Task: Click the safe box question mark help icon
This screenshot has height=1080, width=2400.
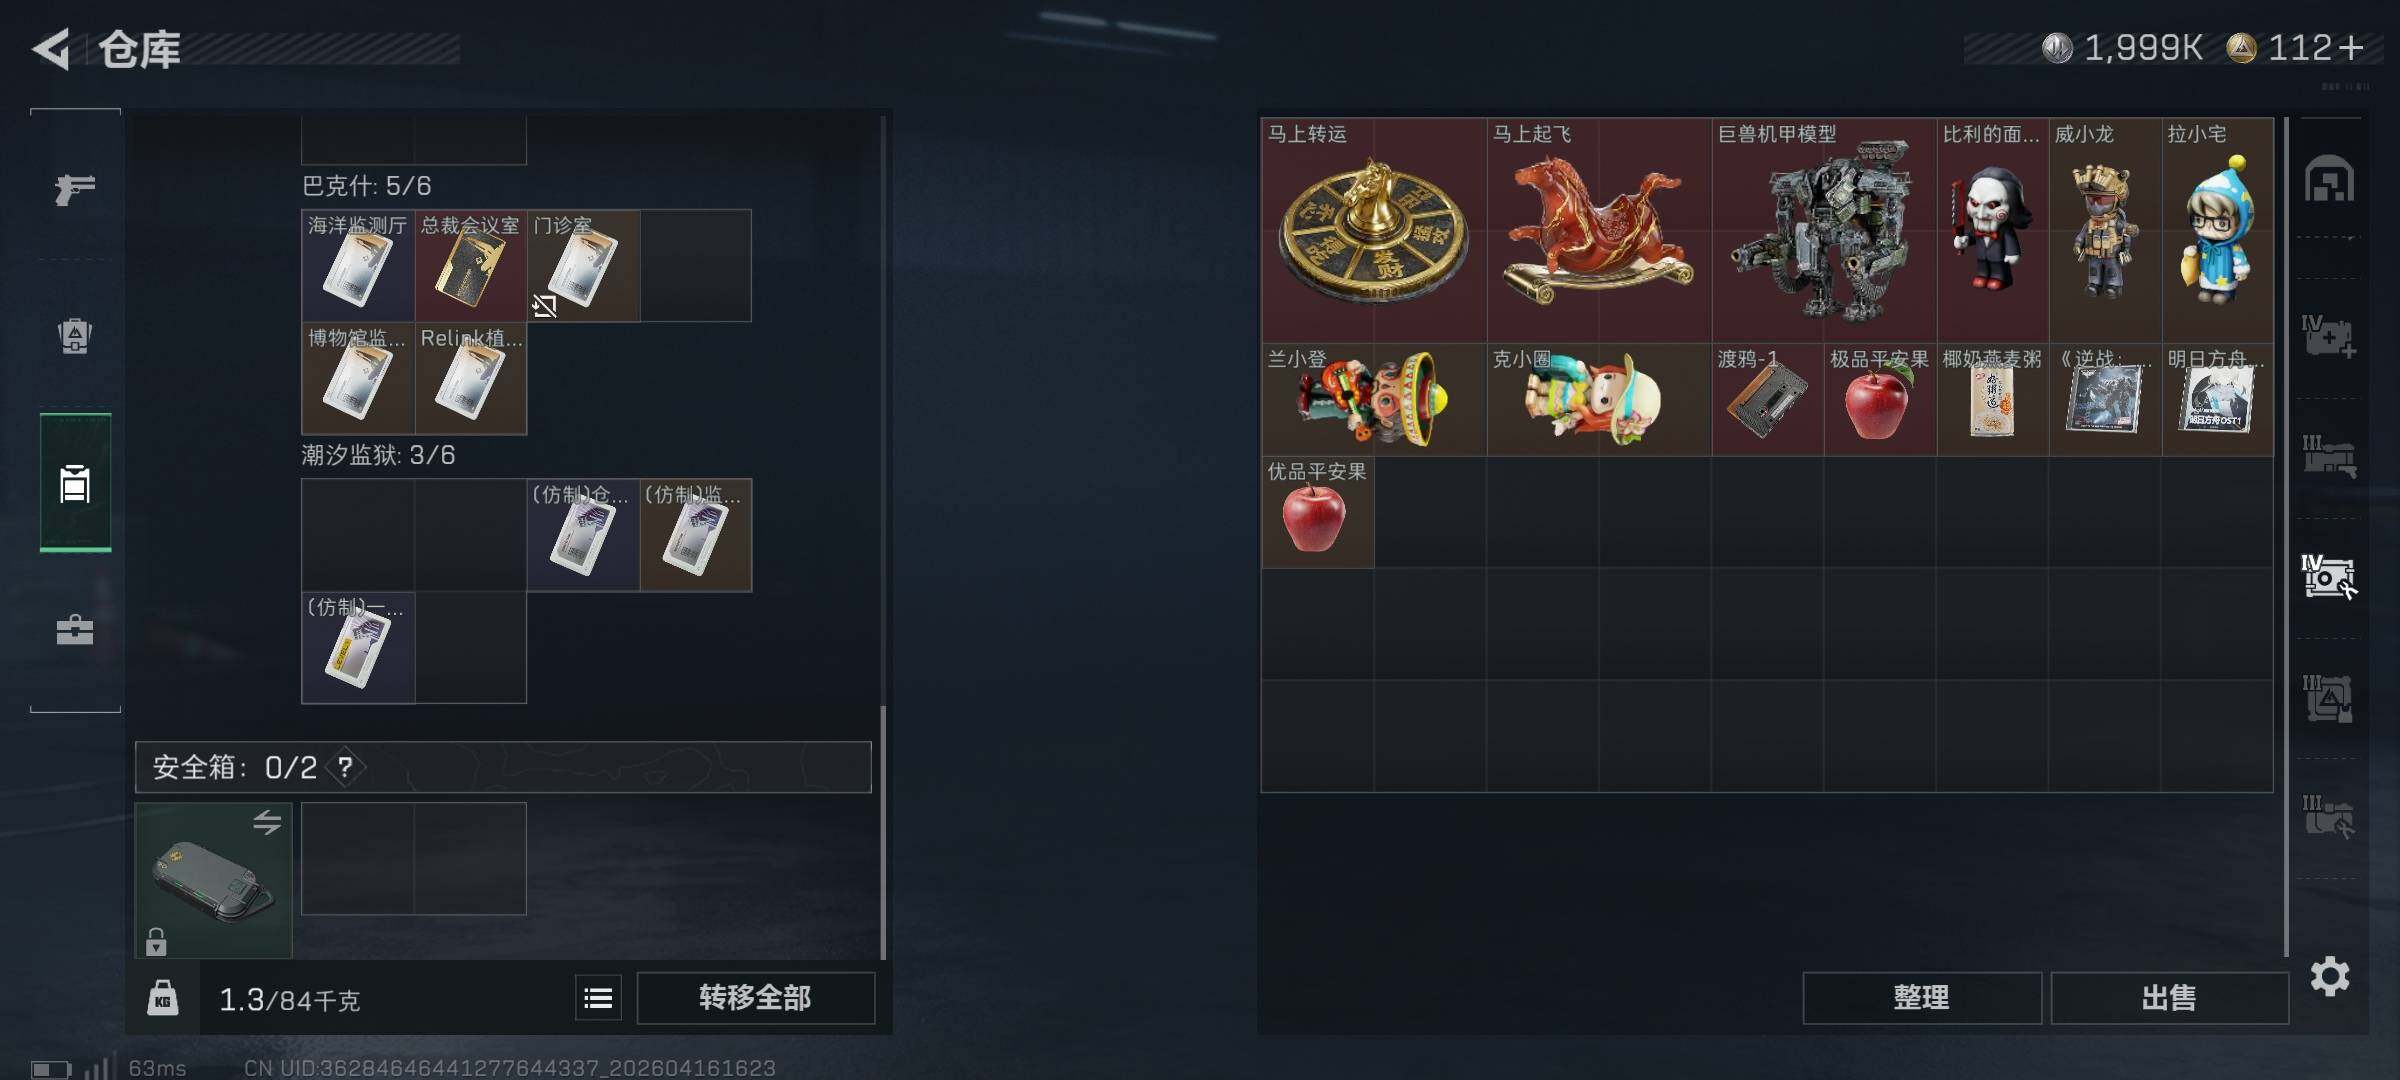Action: tap(345, 767)
